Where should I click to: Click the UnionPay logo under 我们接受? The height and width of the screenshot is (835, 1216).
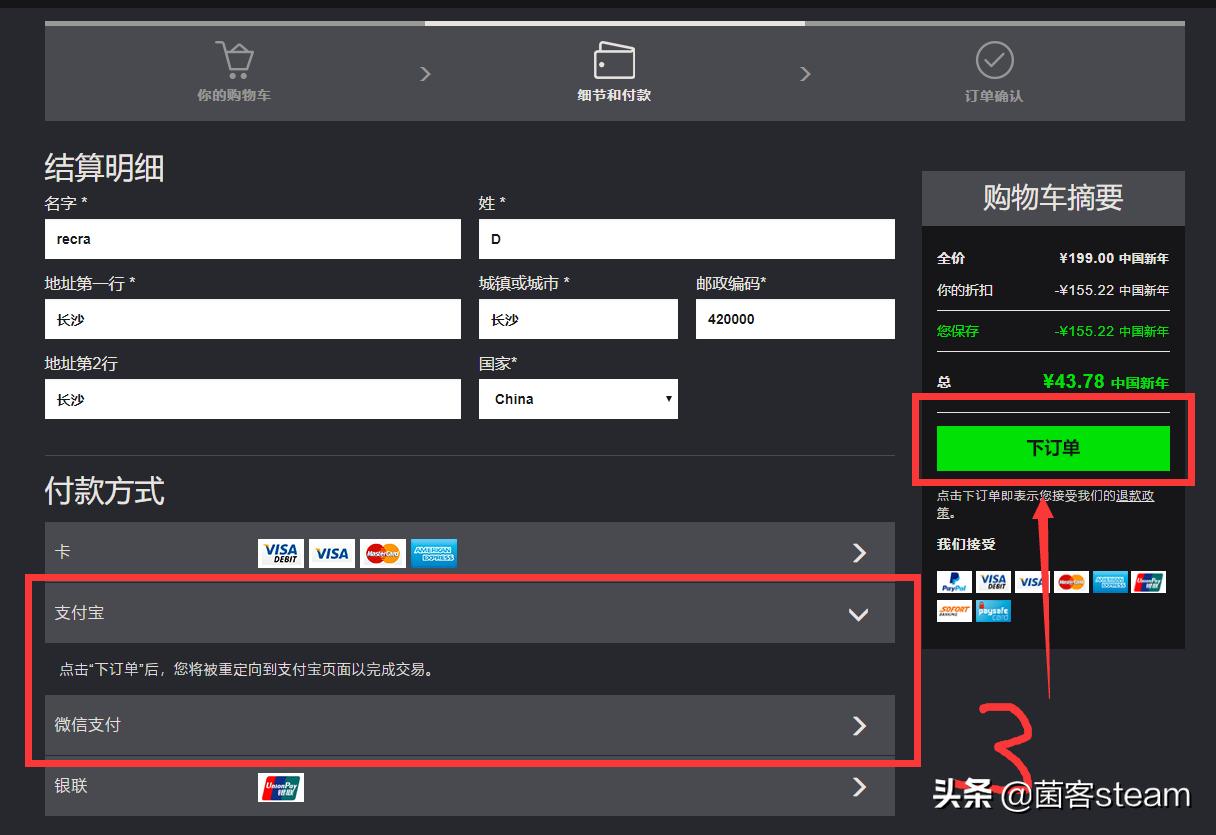tap(1149, 582)
